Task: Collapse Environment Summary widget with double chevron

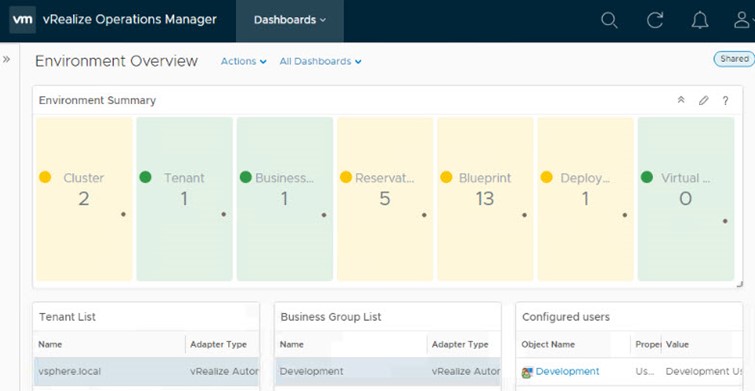Action: 681,100
